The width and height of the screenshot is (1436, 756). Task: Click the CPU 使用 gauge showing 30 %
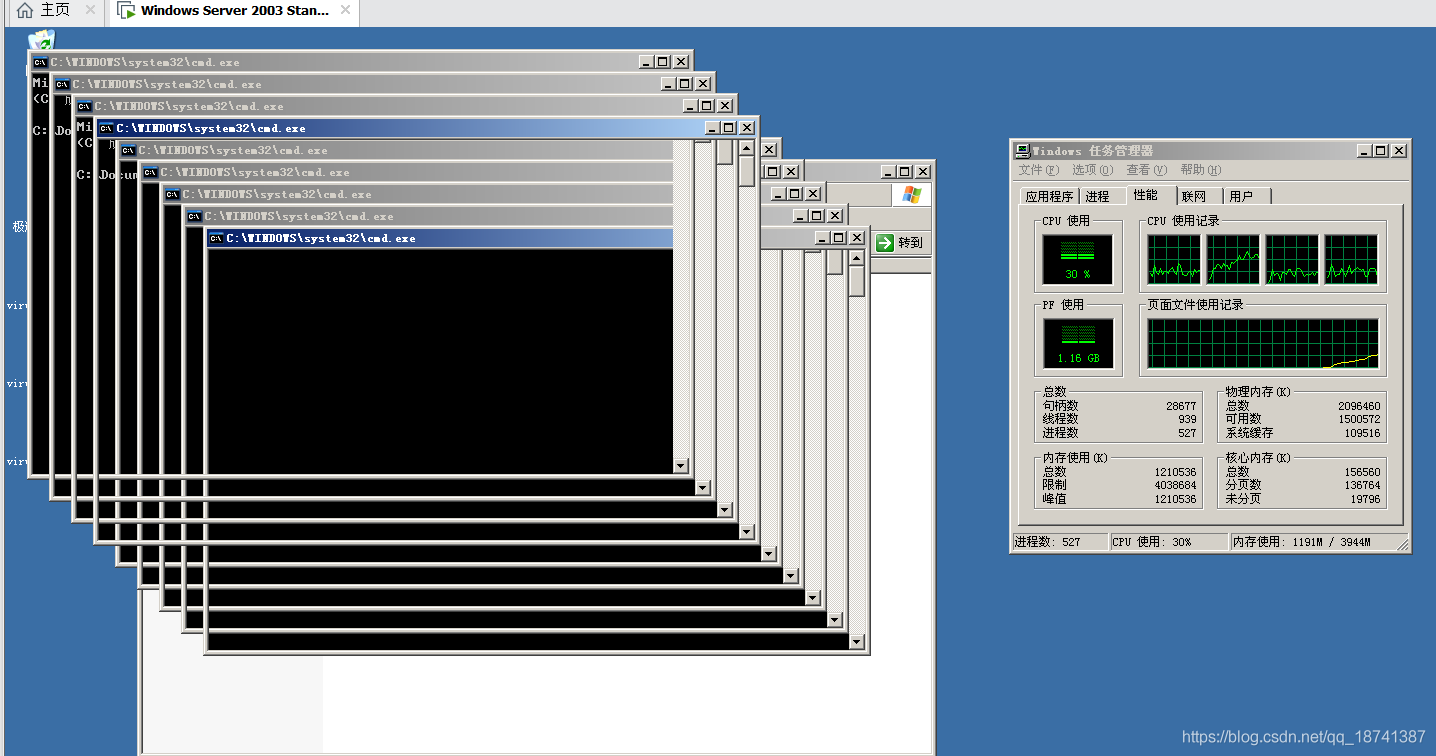click(x=1077, y=259)
